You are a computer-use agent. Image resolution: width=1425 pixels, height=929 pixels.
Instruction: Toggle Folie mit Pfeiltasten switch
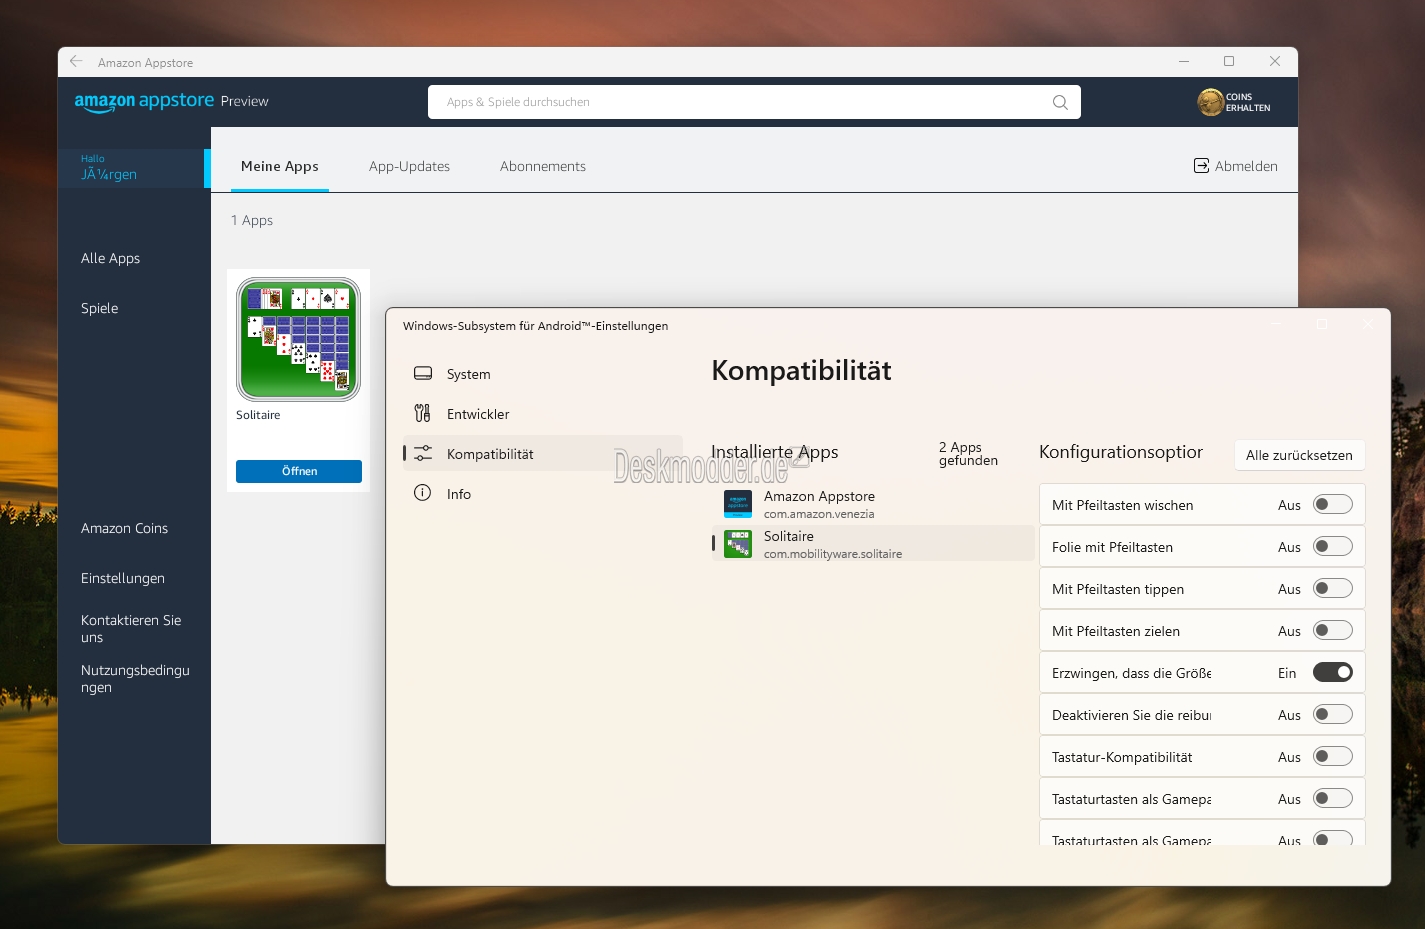pos(1333,546)
